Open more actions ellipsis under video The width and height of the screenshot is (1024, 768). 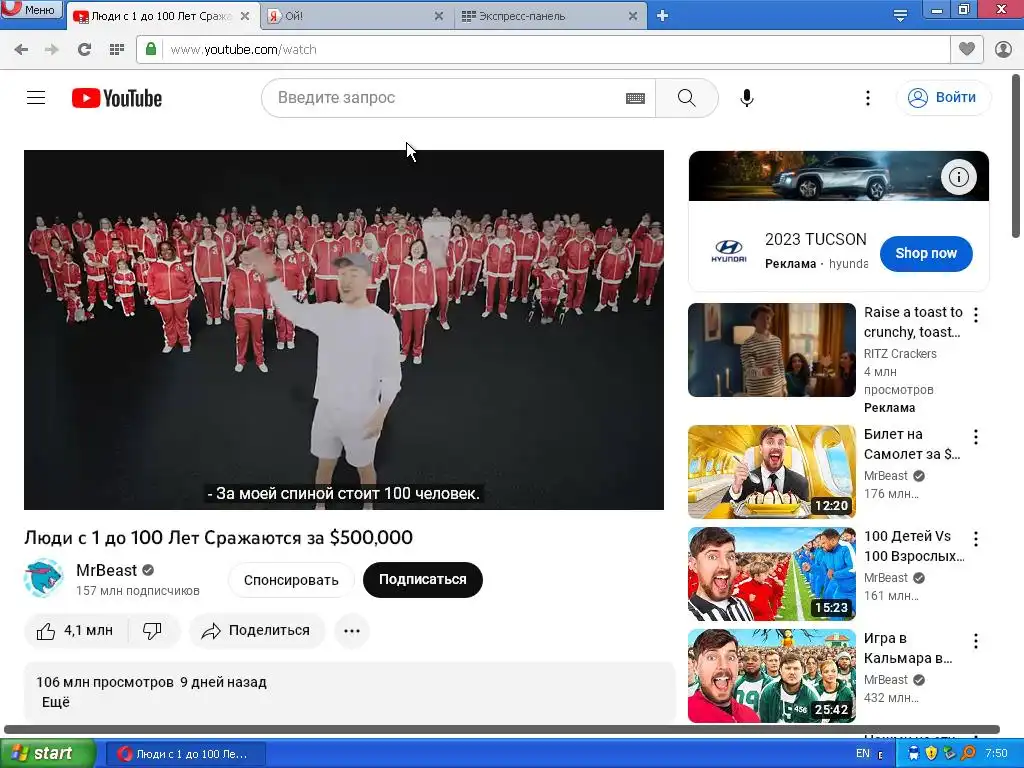pyautogui.click(x=352, y=631)
